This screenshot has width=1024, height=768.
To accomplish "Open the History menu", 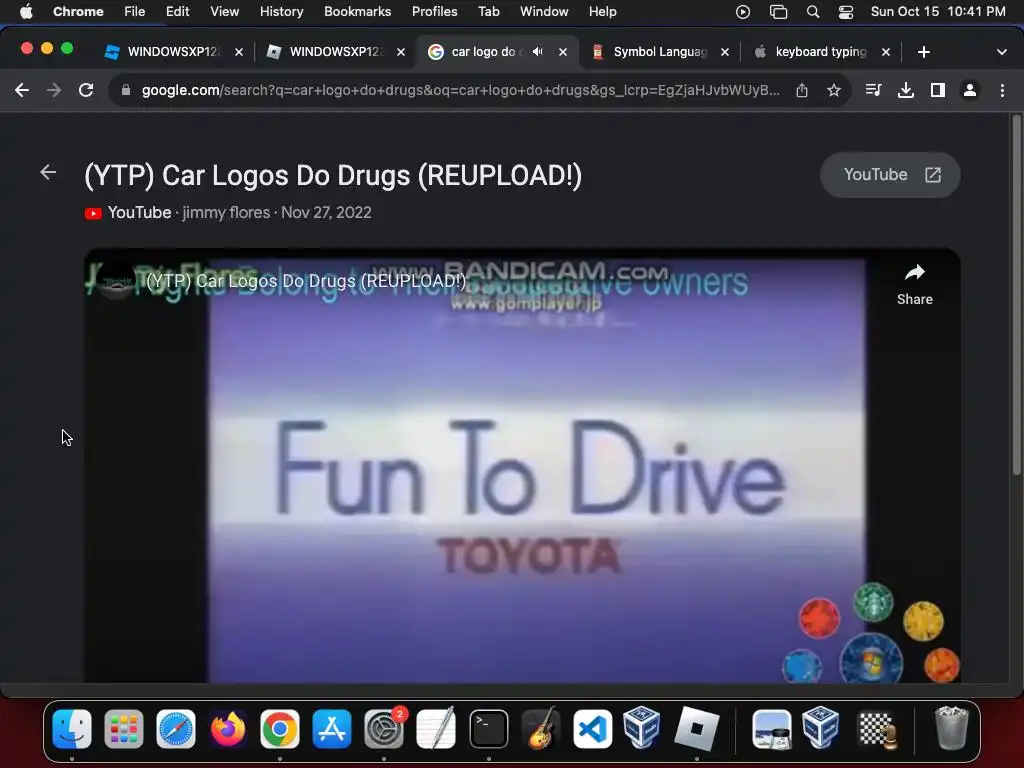I will point(281,11).
